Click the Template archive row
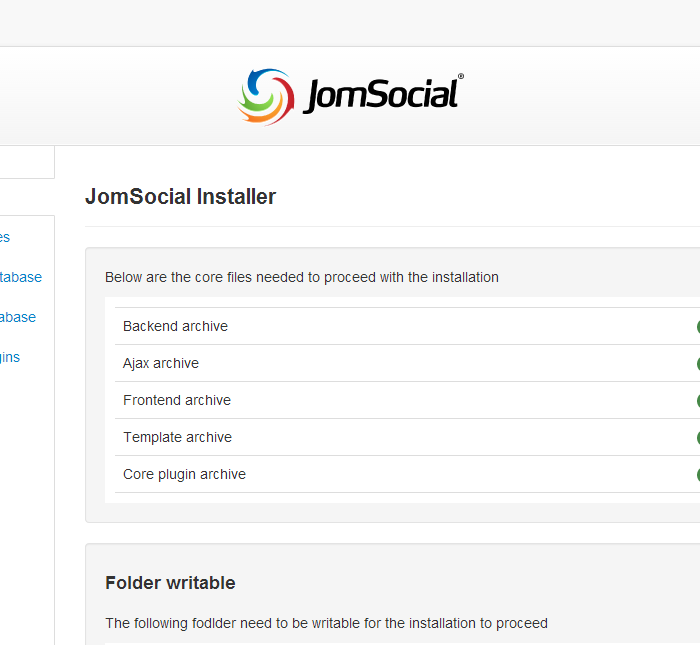This screenshot has height=645, width=700. [x=407, y=437]
